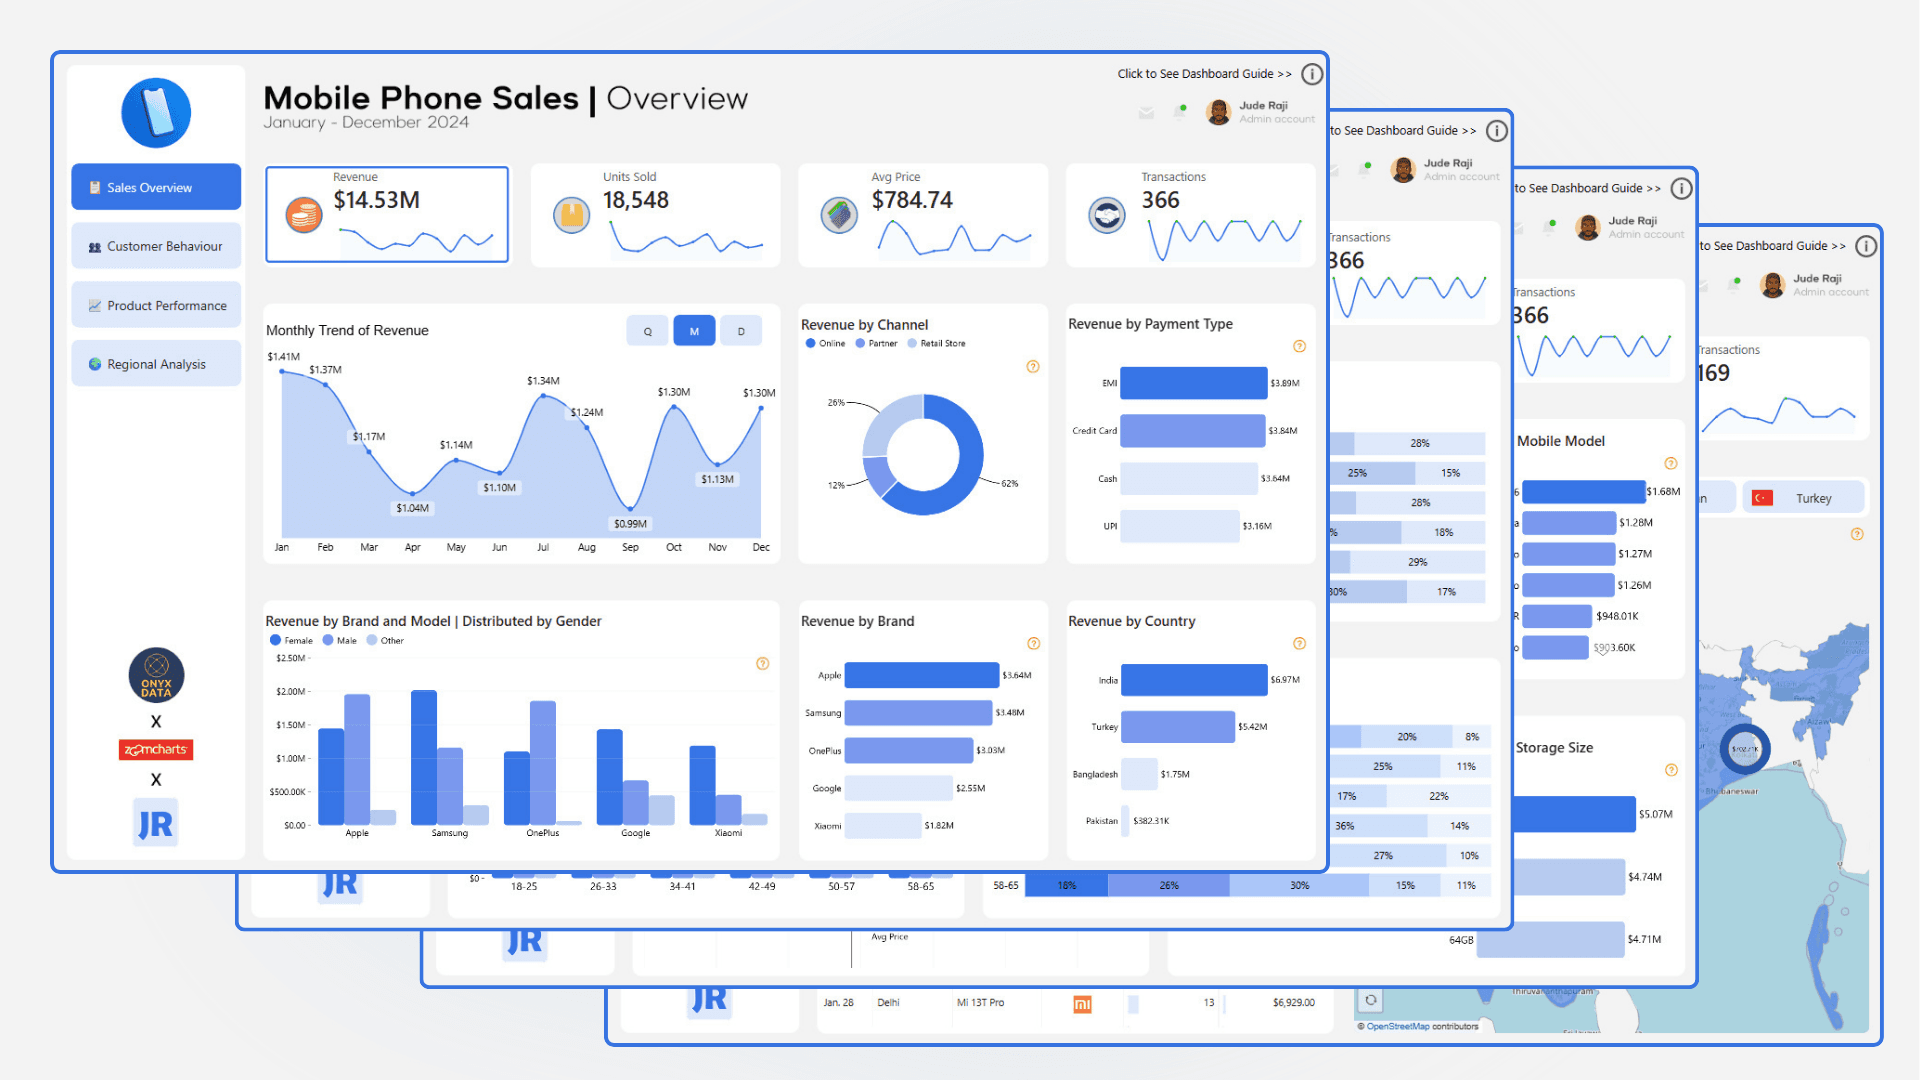1920x1080 pixels.
Task: Select the EMI payment type bar
Action: pyautogui.click(x=1194, y=383)
